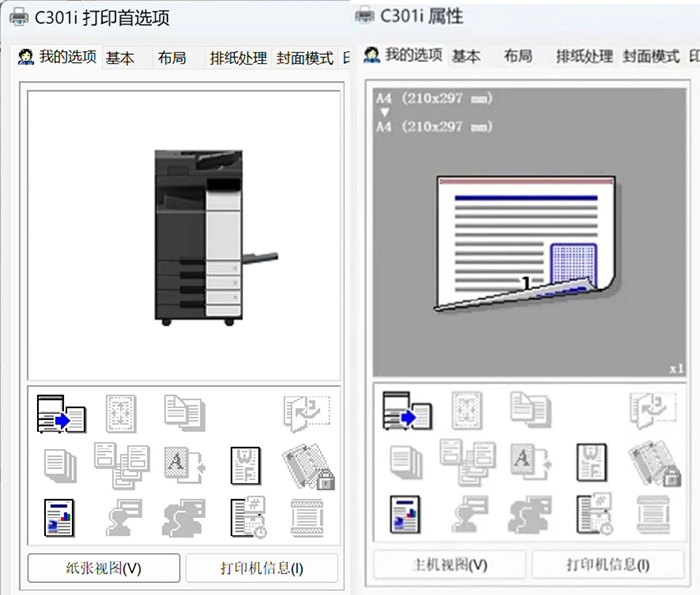This screenshot has height=595, width=700.
Task: Select 排纸处理 tab in 打印首选项 window
Action: [x=238, y=58]
